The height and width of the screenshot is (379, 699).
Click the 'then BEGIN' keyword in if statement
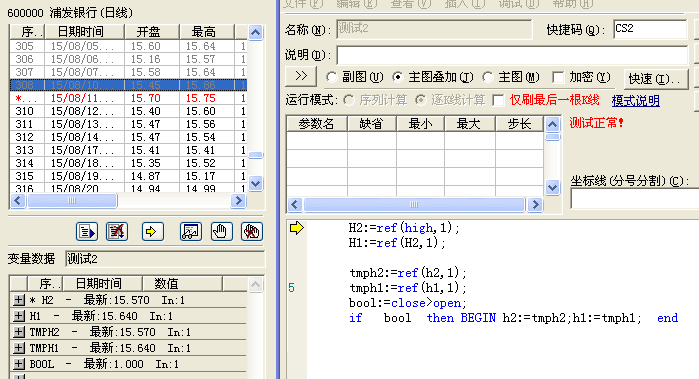(x=461, y=318)
